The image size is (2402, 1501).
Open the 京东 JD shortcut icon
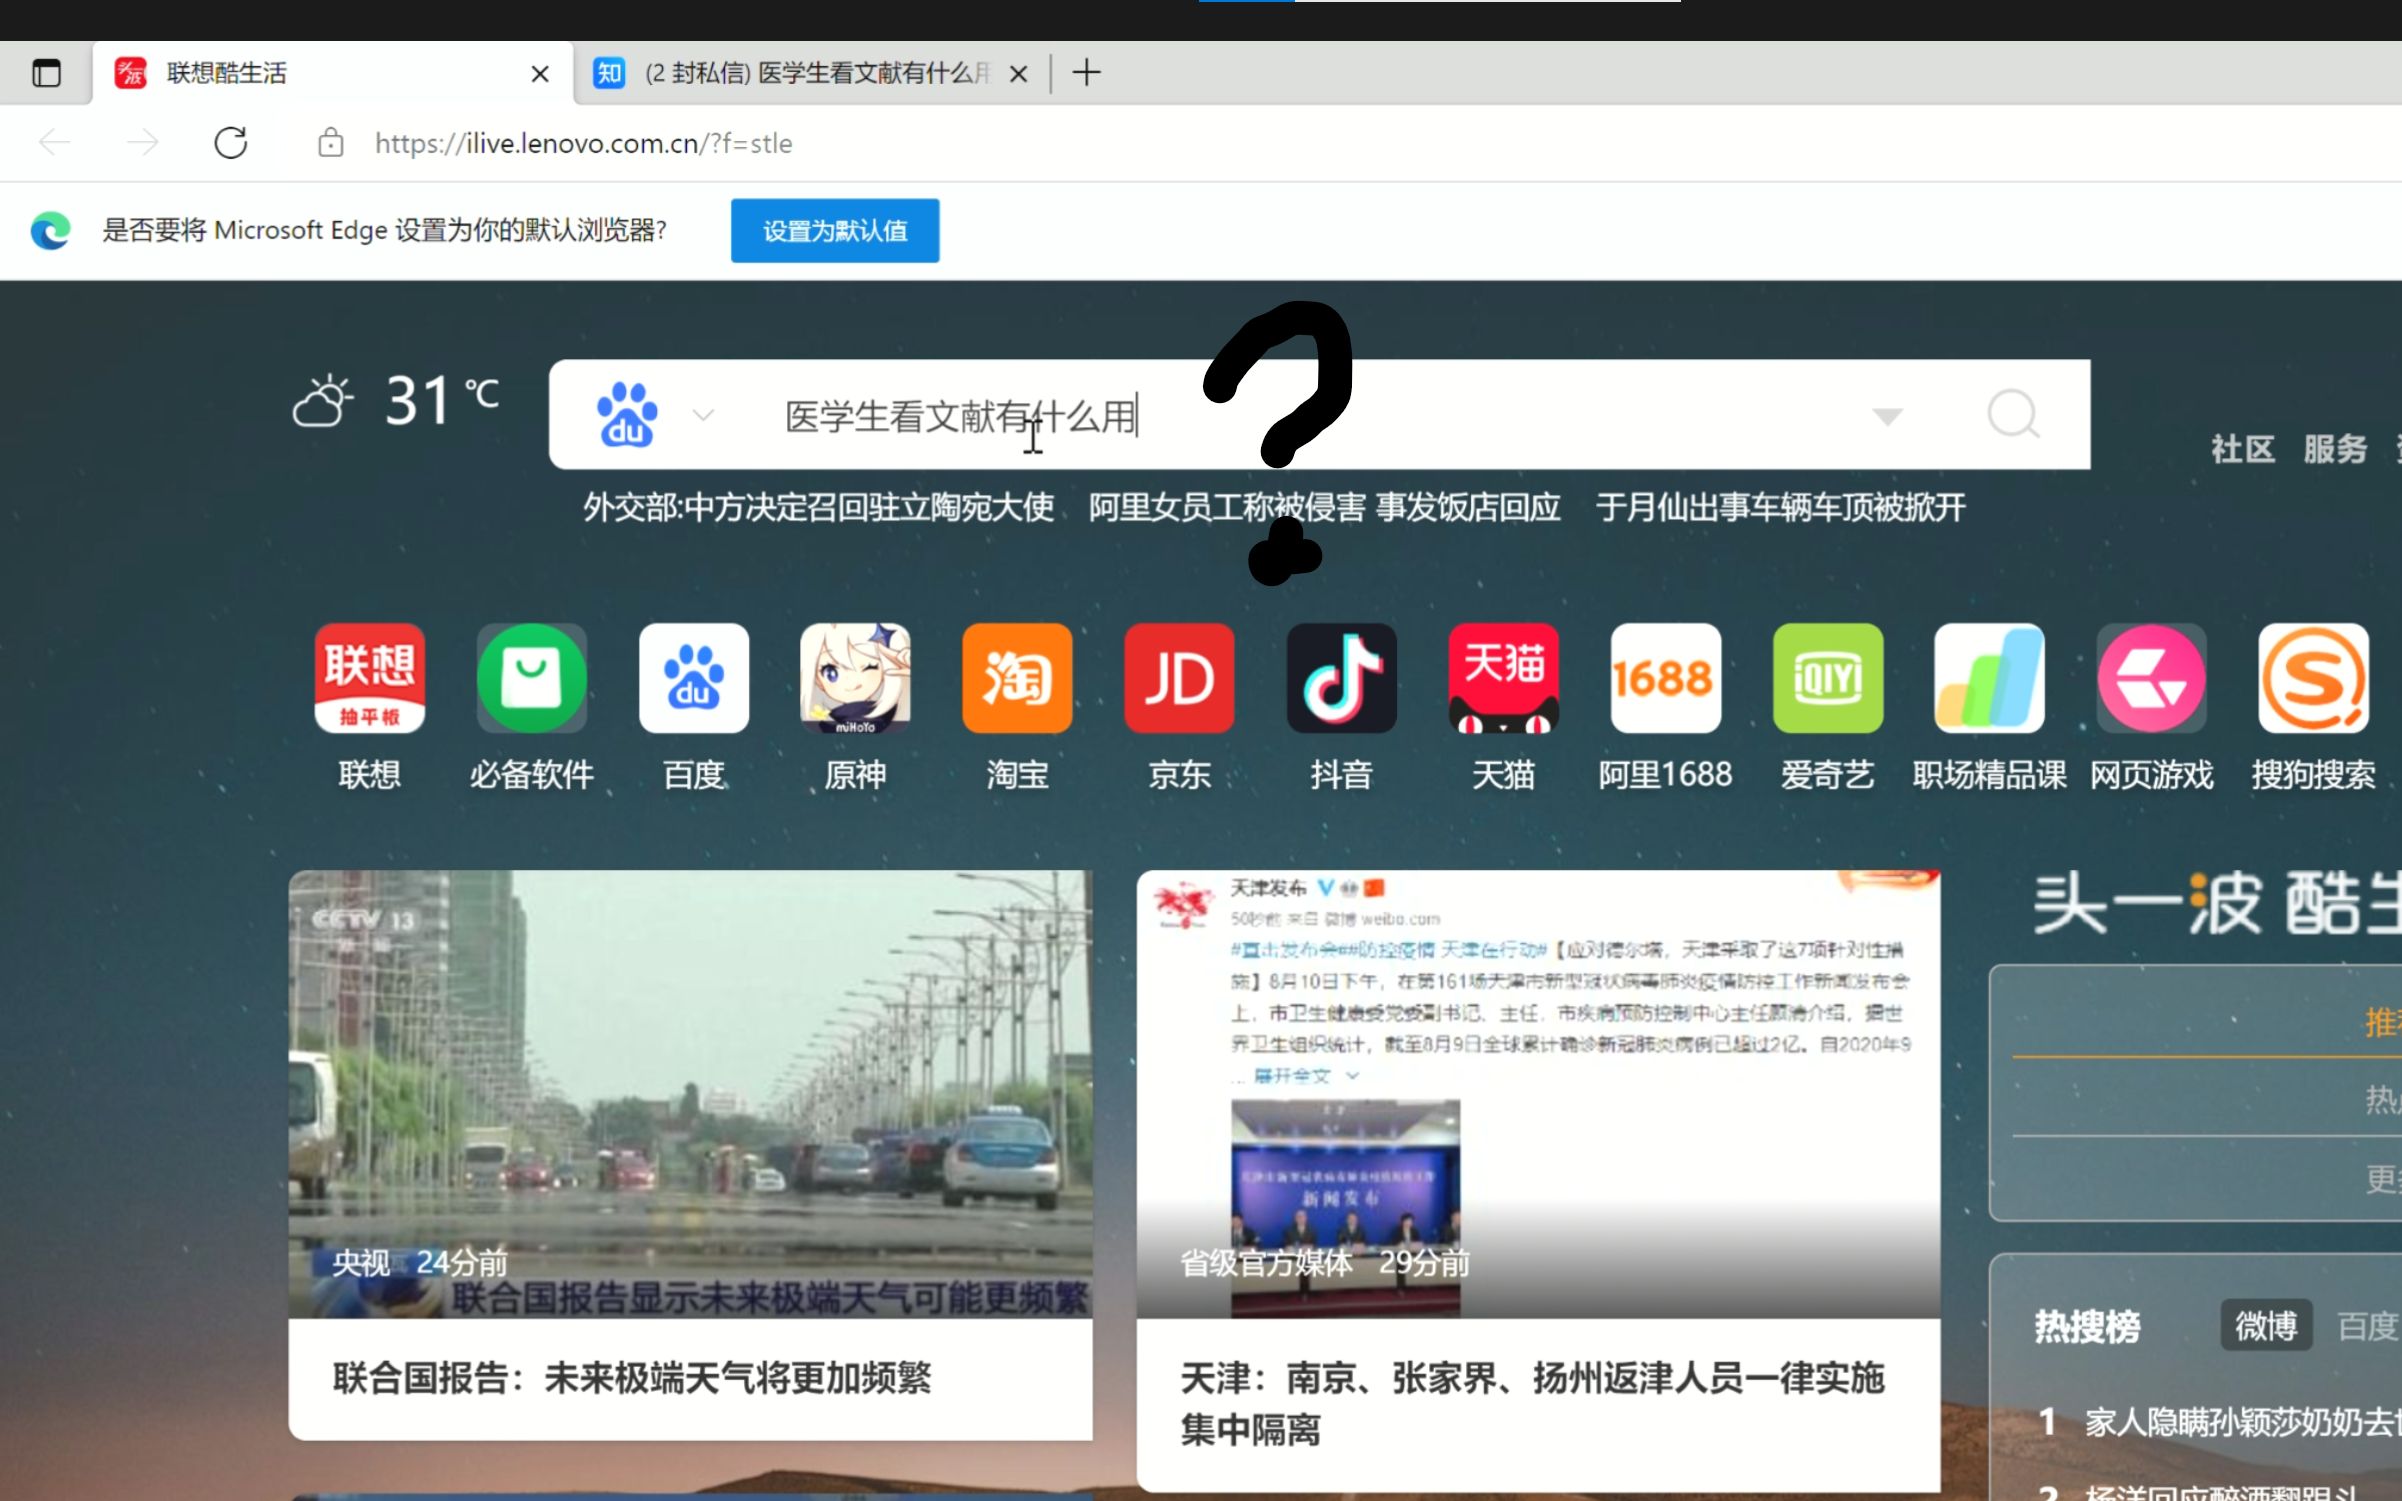1179,678
